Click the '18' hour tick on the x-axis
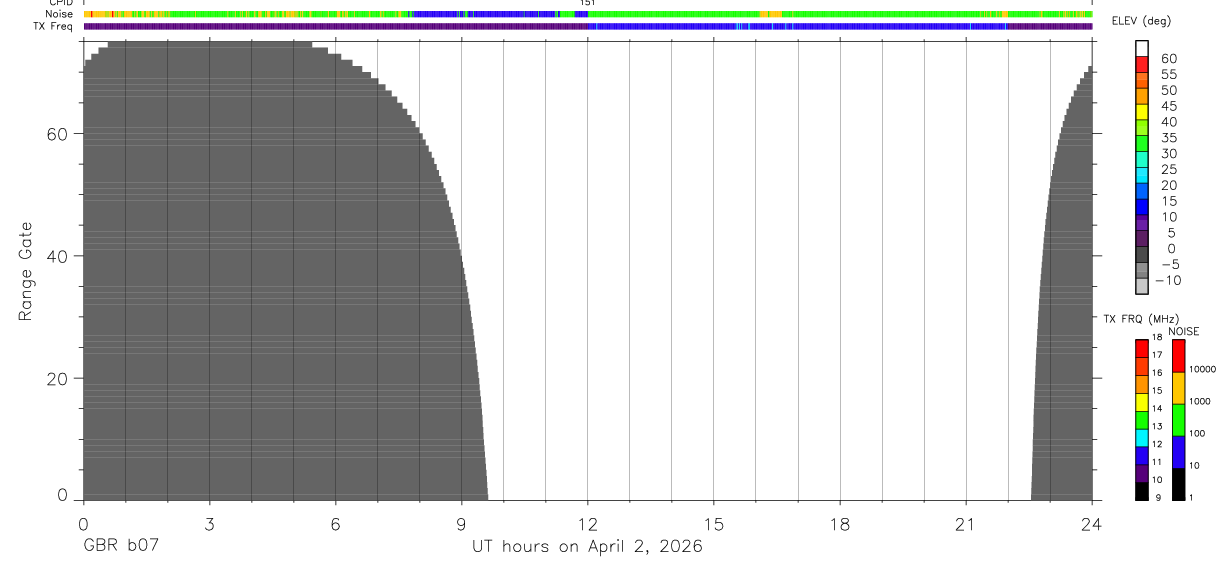Image resolution: width=1228 pixels, height=567 pixels. pyautogui.click(x=840, y=524)
